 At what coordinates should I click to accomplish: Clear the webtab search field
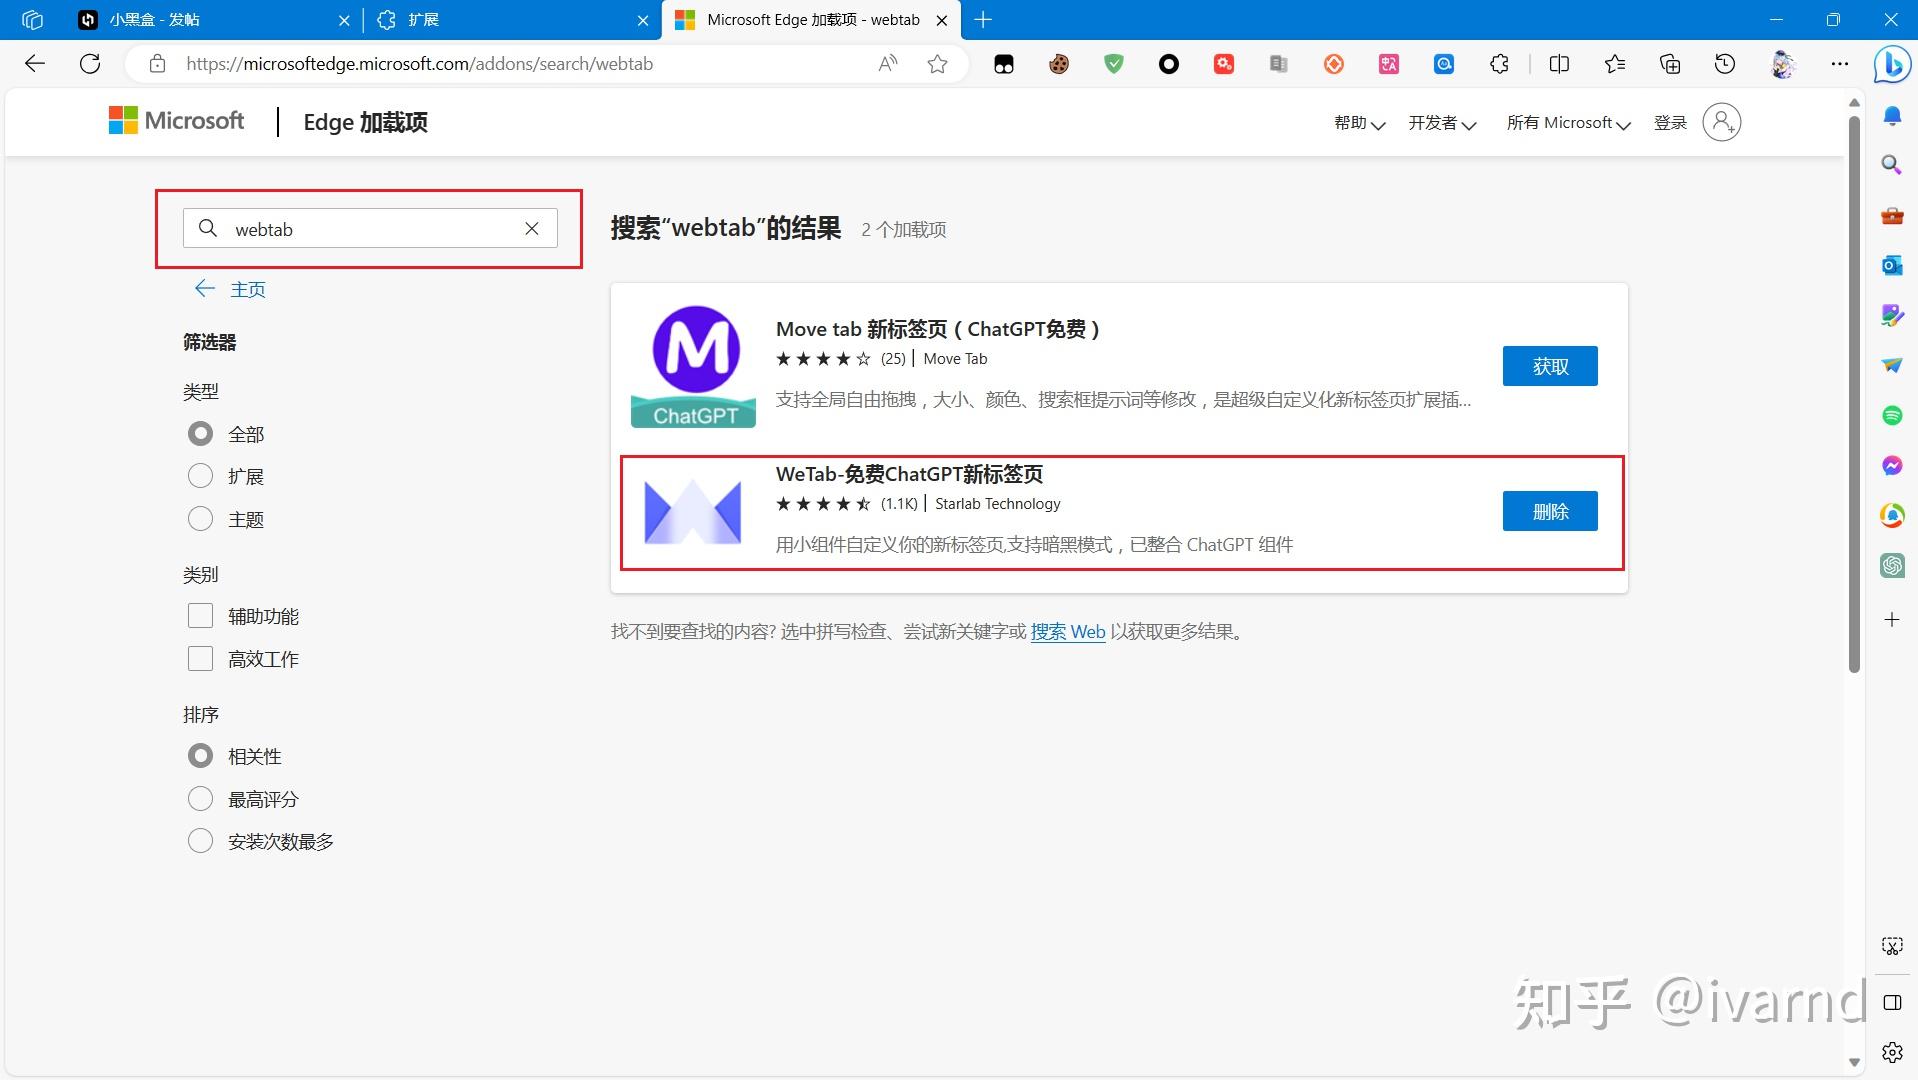click(531, 228)
